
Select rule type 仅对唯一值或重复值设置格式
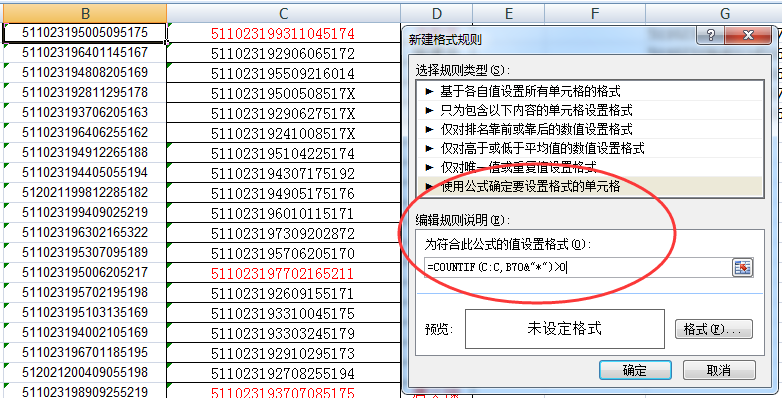(x=589, y=167)
